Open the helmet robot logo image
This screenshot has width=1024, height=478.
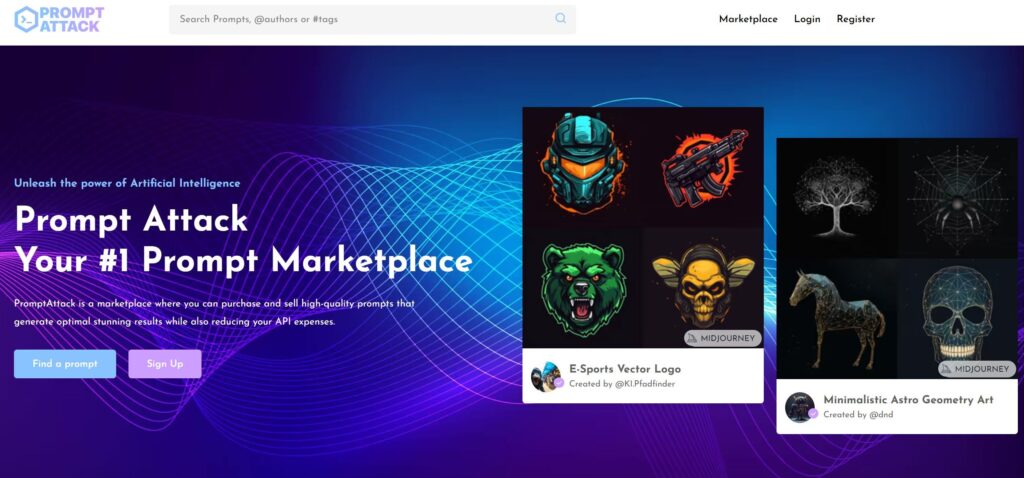(582, 166)
